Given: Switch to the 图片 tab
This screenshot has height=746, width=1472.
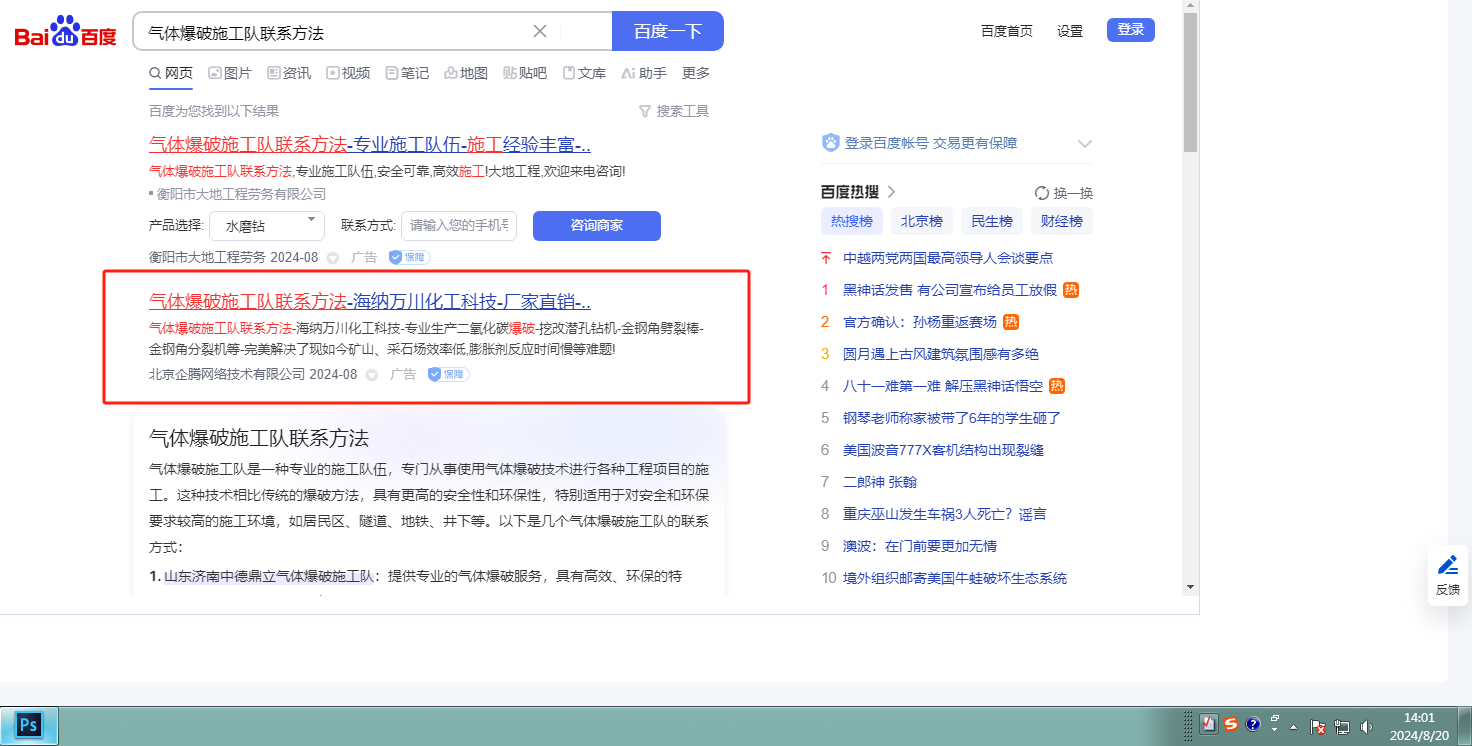Looking at the screenshot, I should pos(230,73).
